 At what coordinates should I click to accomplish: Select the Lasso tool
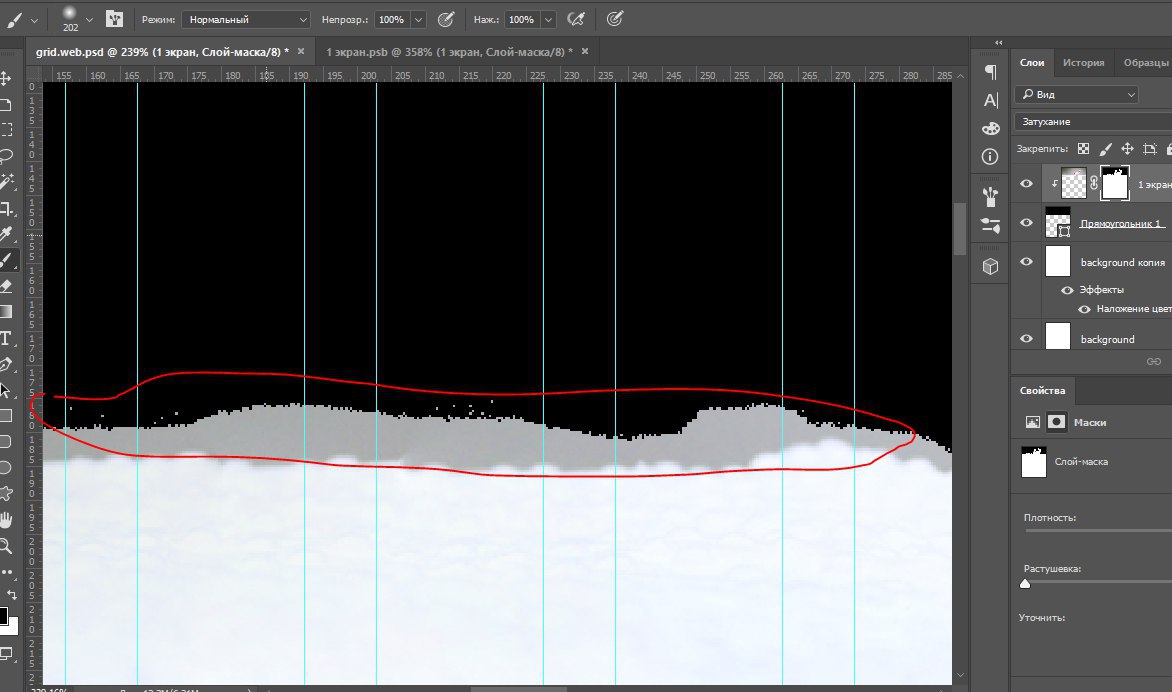click(6, 155)
